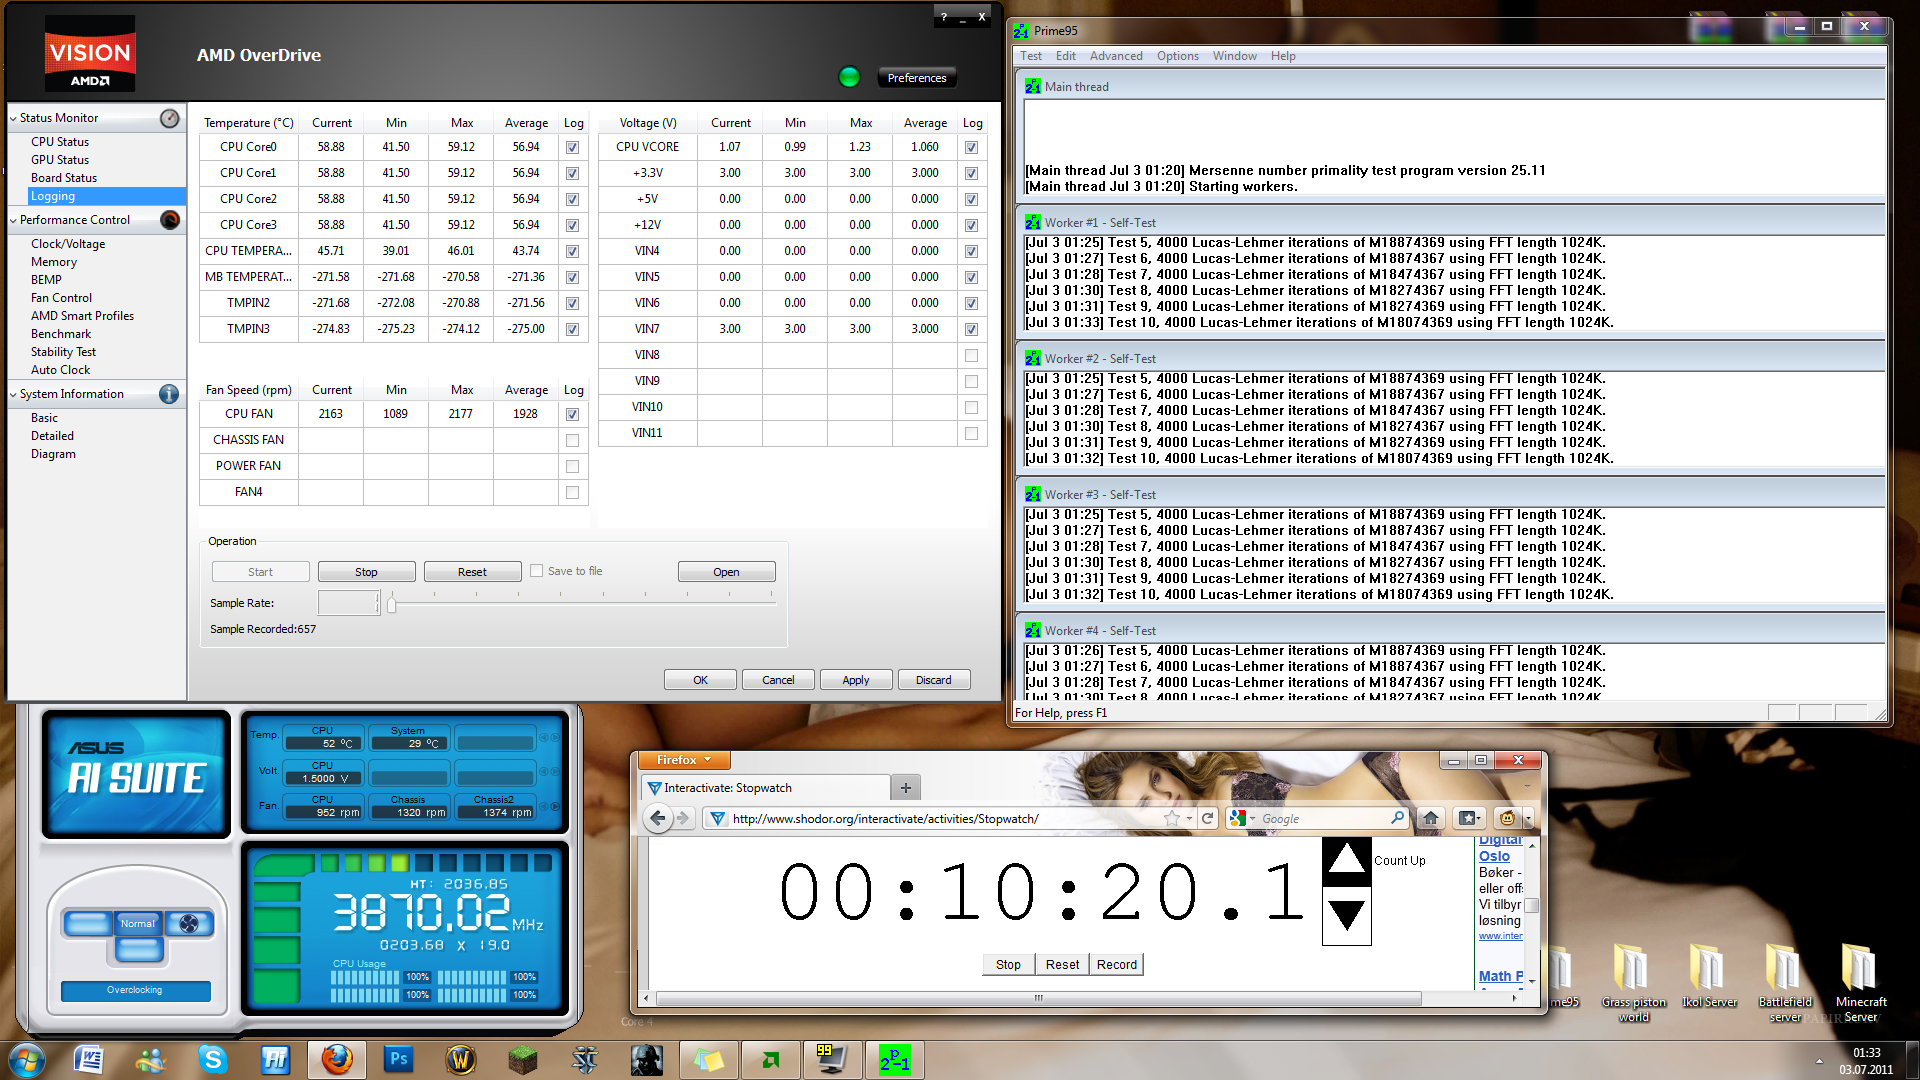The image size is (1920, 1080).
Task: Click the Prime95 taskbar icon
Action: click(895, 1059)
